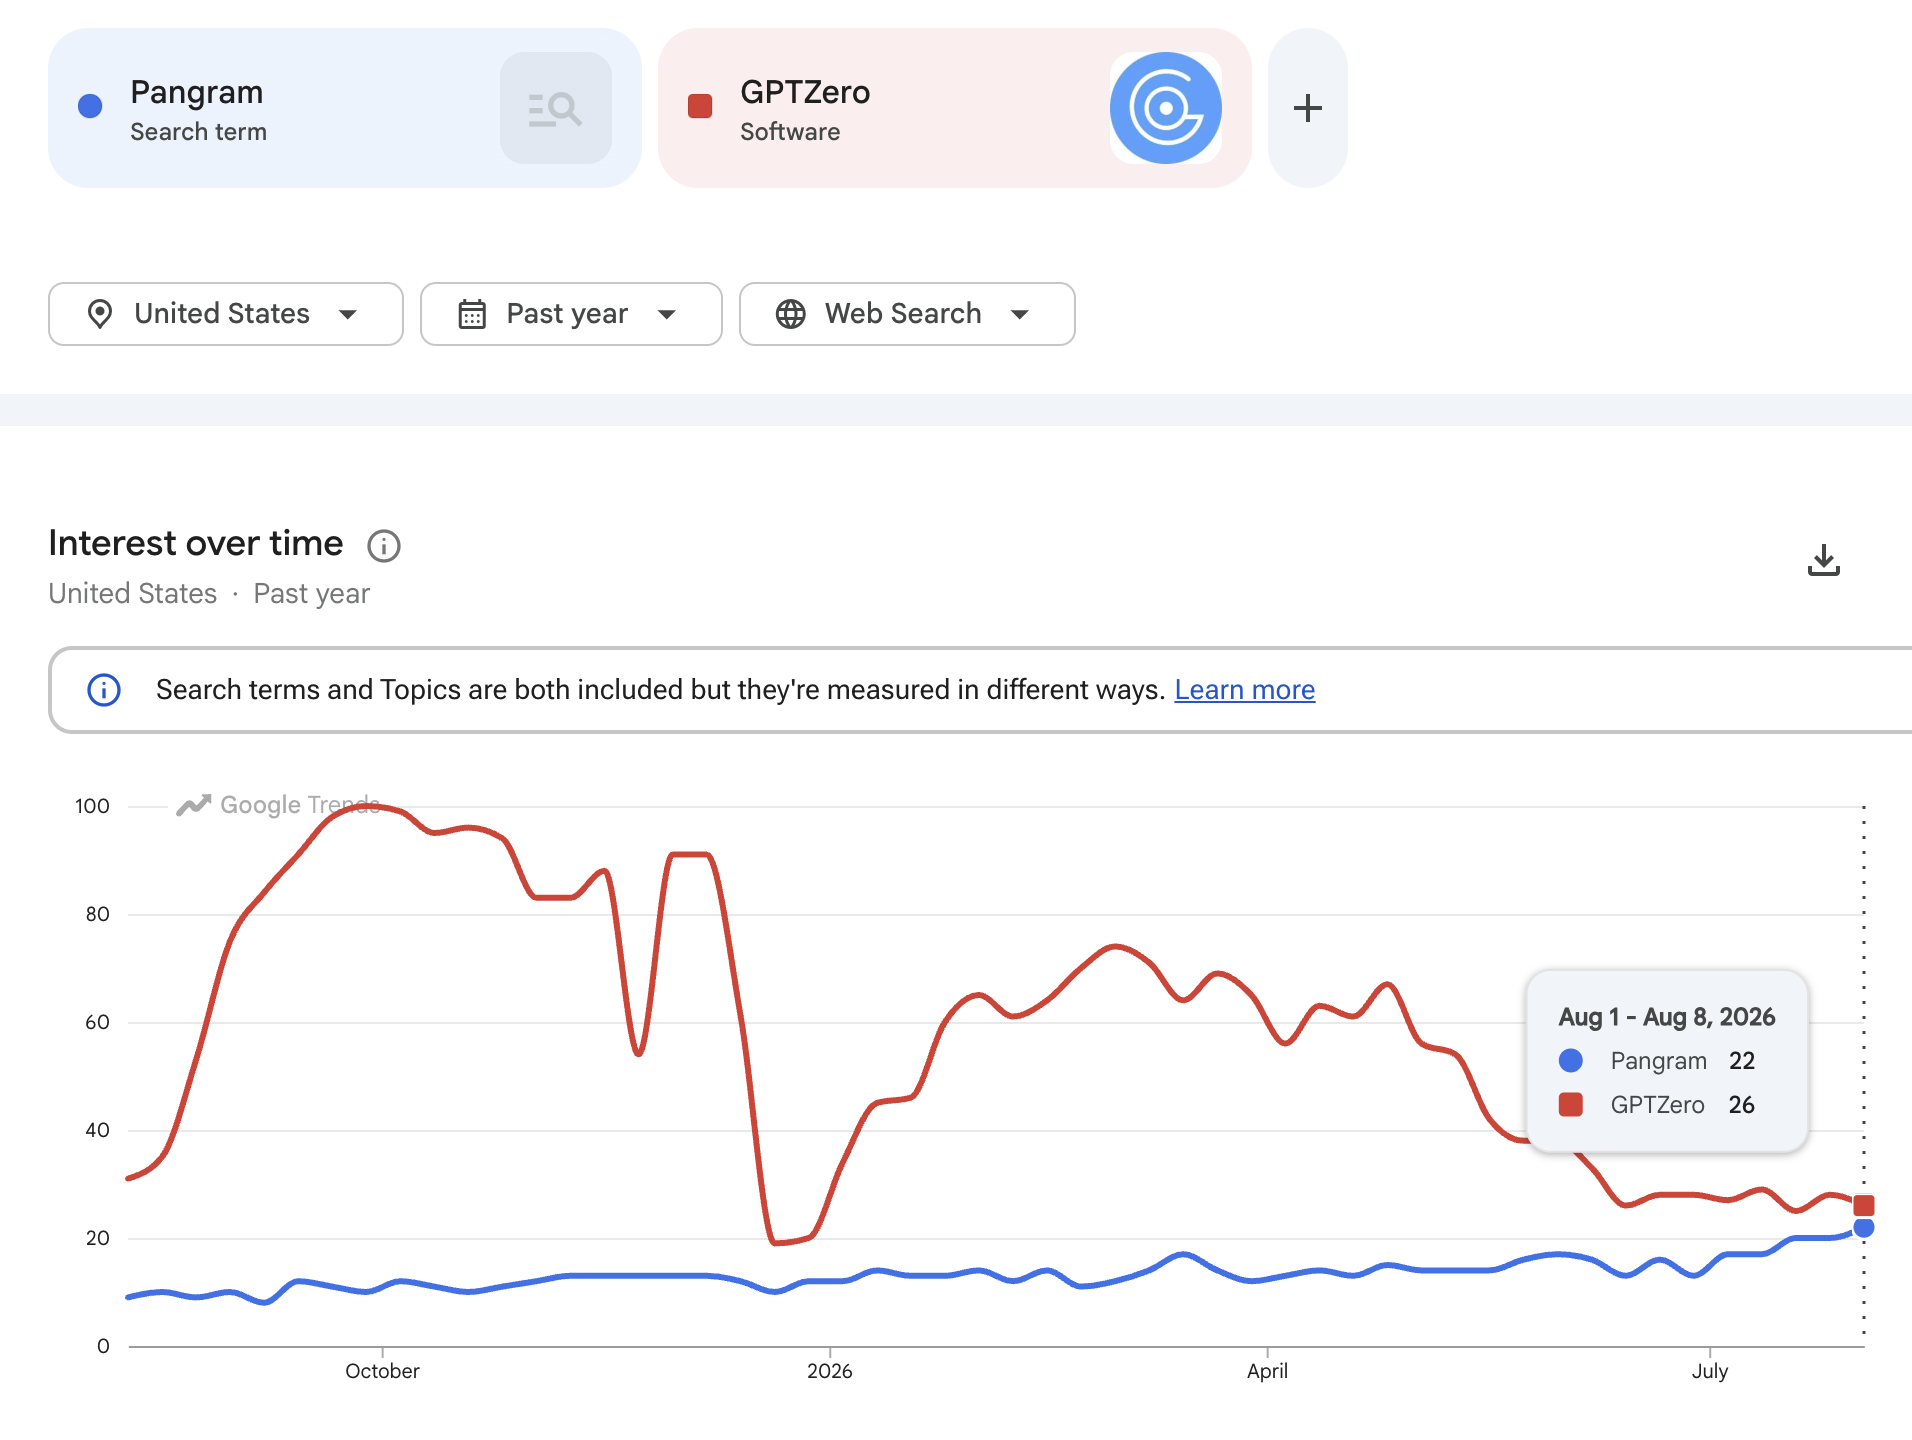Image resolution: width=1912 pixels, height=1440 pixels.
Task: Click the April axis label
Action: pyautogui.click(x=1267, y=1371)
